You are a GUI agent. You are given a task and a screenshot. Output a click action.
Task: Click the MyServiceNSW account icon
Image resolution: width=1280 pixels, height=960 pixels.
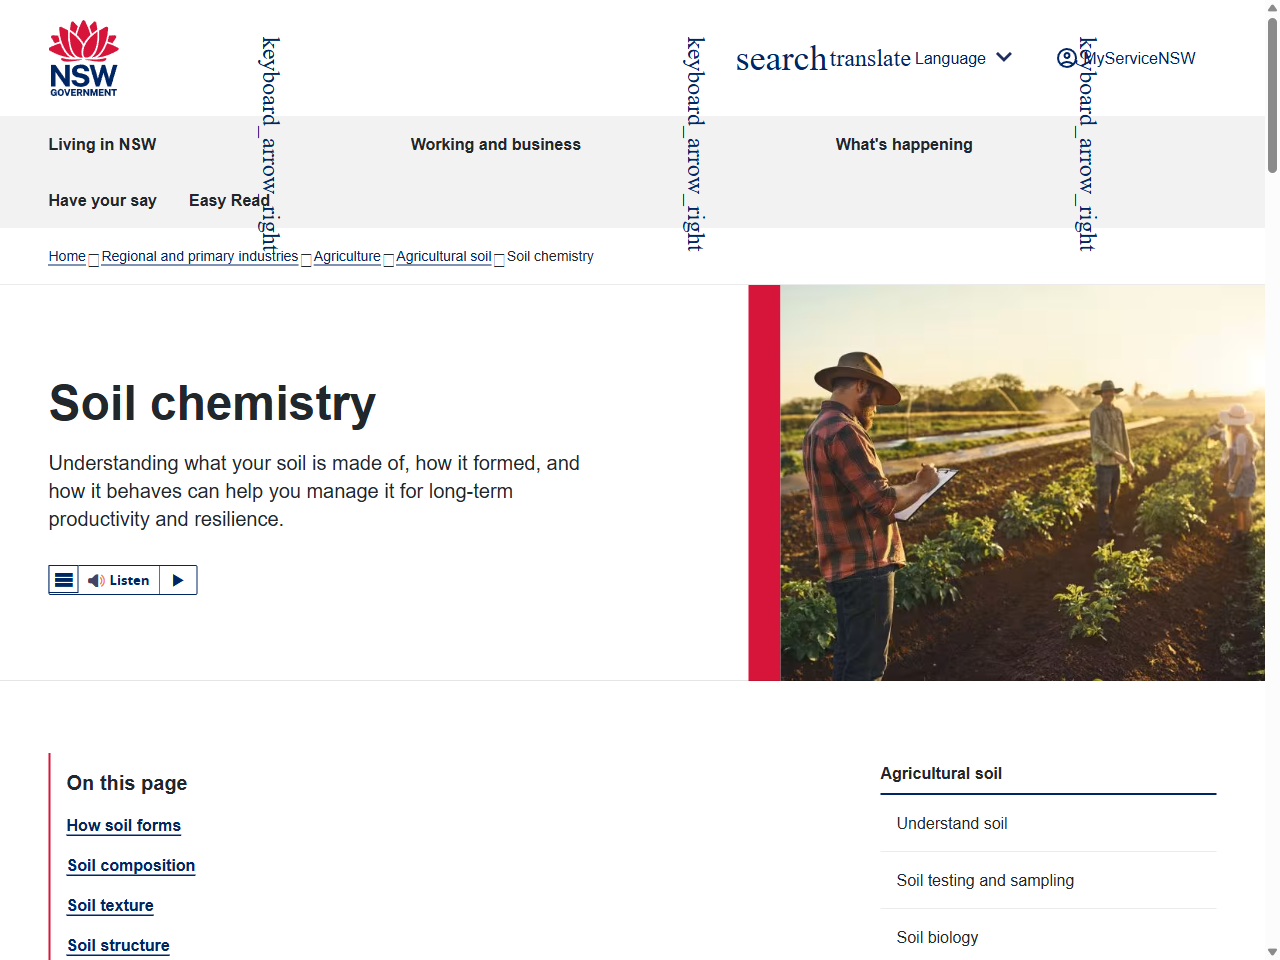[1067, 58]
